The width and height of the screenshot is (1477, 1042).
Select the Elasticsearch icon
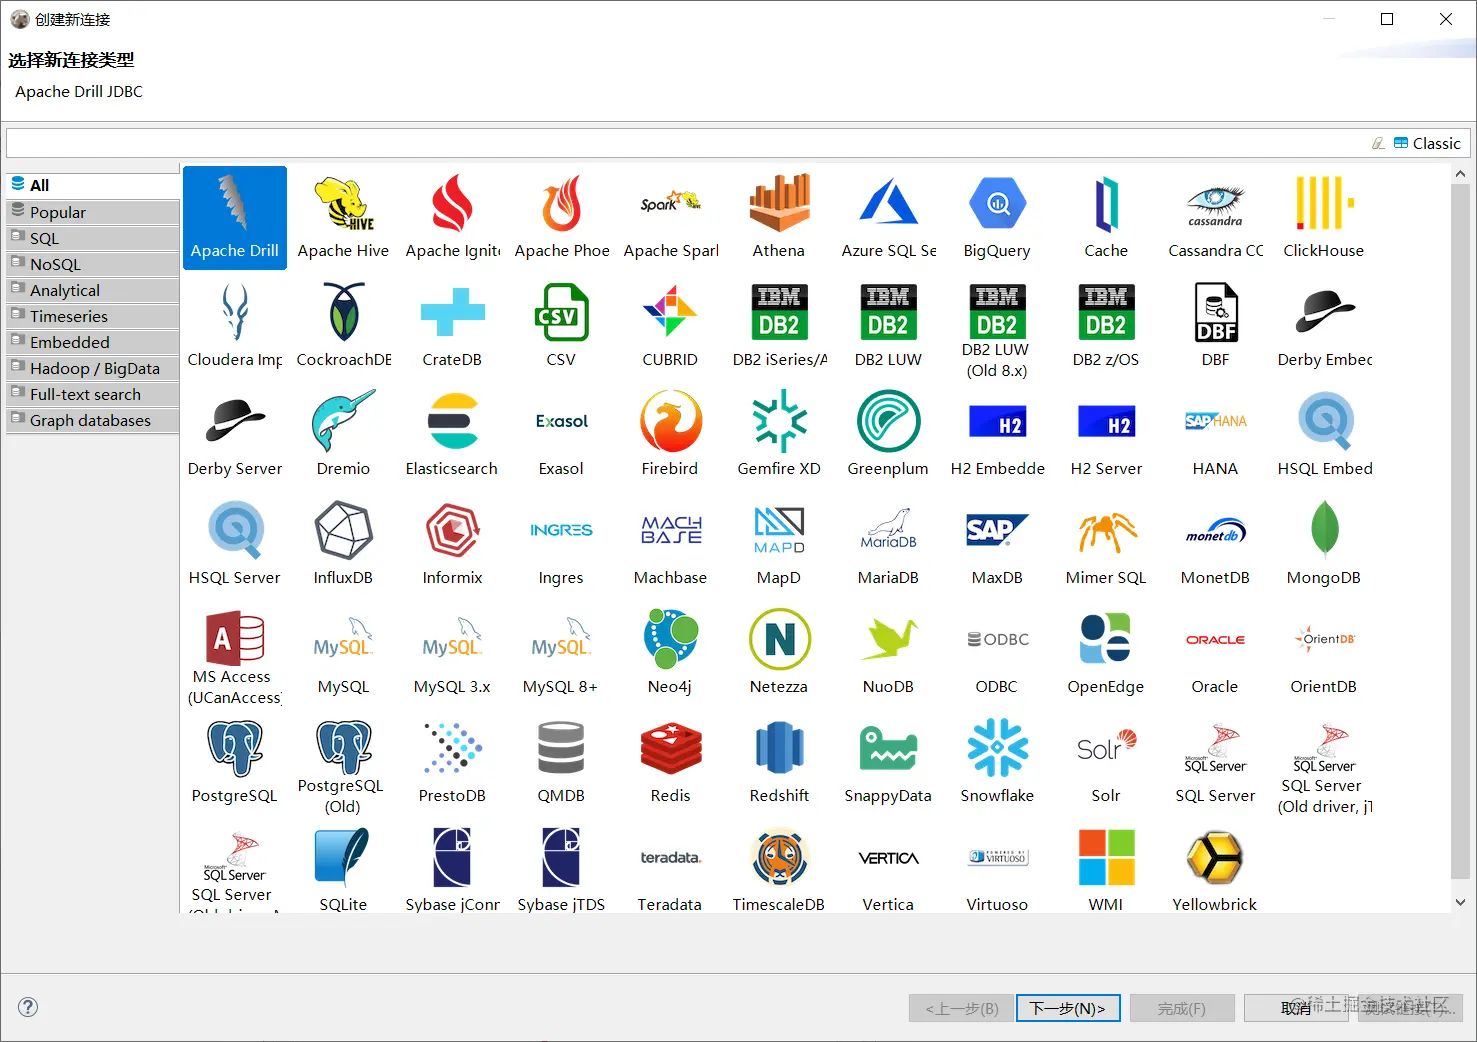tap(452, 421)
